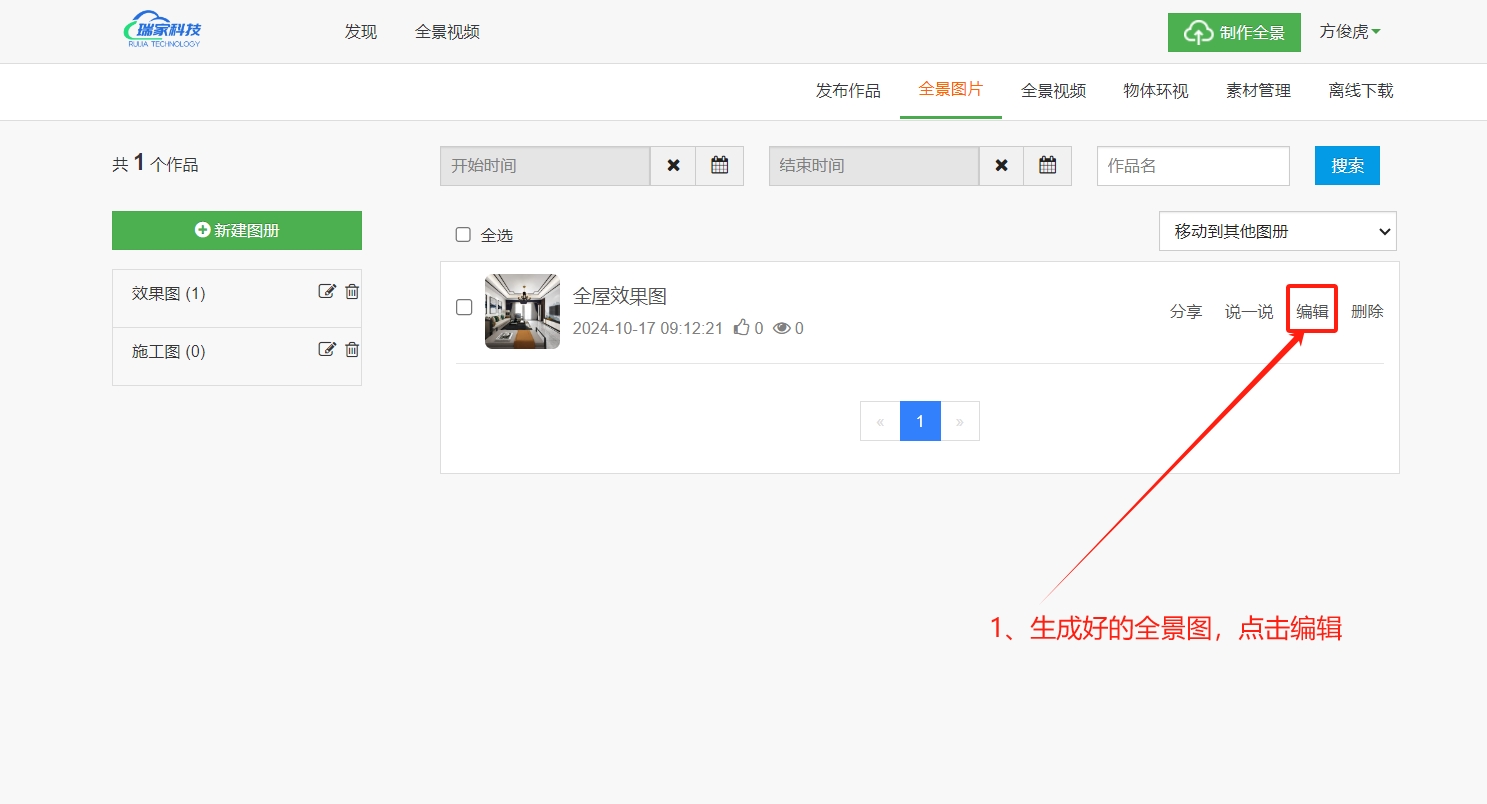Viewport: 1487px width, 804px height.
Task: Clear the 开始时间 field with the X icon
Action: pyautogui.click(x=673, y=166)
